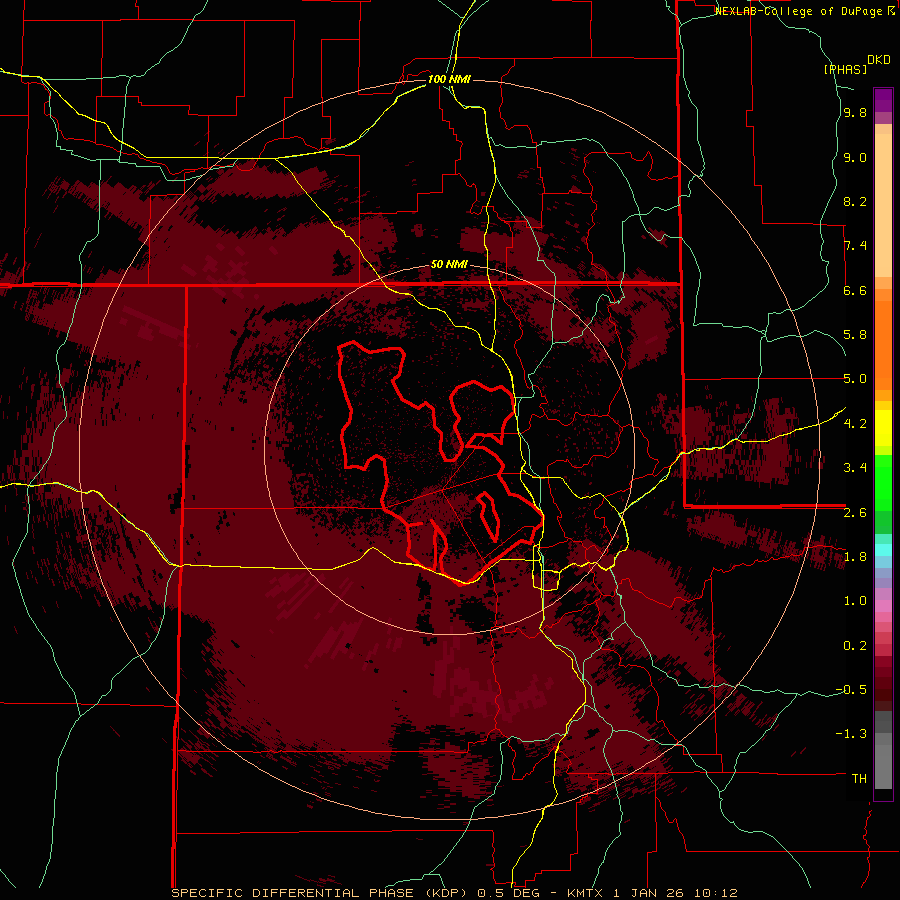Click the 4.2 scale value
This screenshot has height=900, width=900.
855,424
